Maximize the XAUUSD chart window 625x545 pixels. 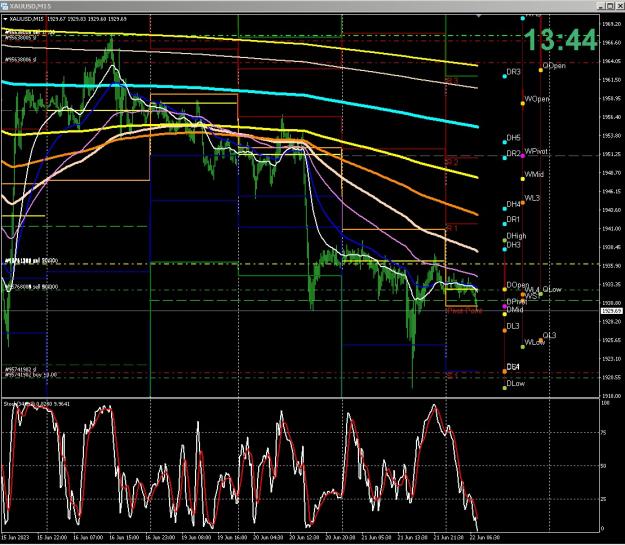[x=610, y=6]
